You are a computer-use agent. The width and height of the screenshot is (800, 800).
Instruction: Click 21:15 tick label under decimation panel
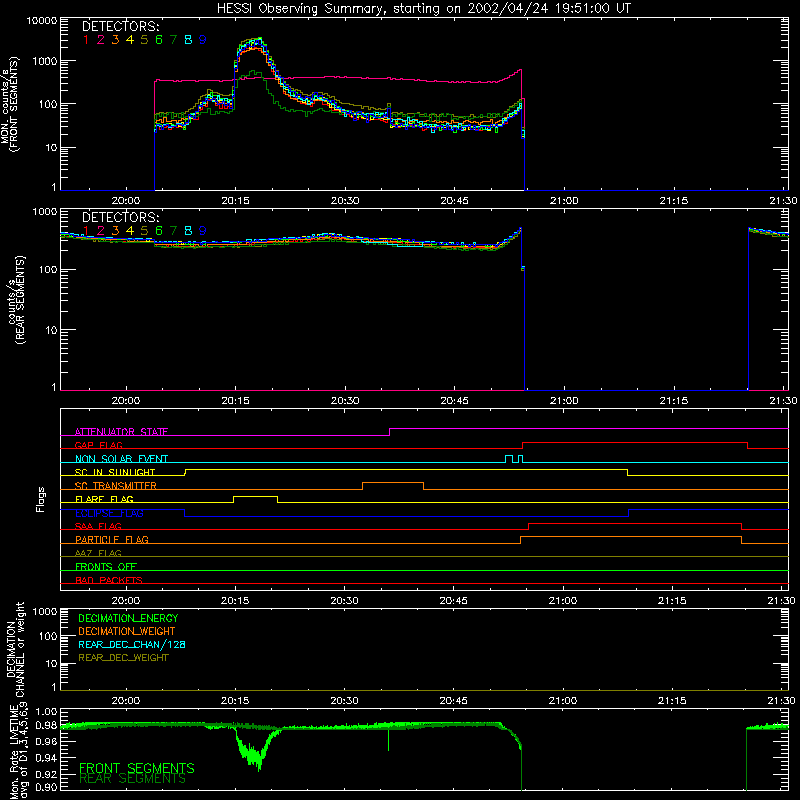(672, 701)
